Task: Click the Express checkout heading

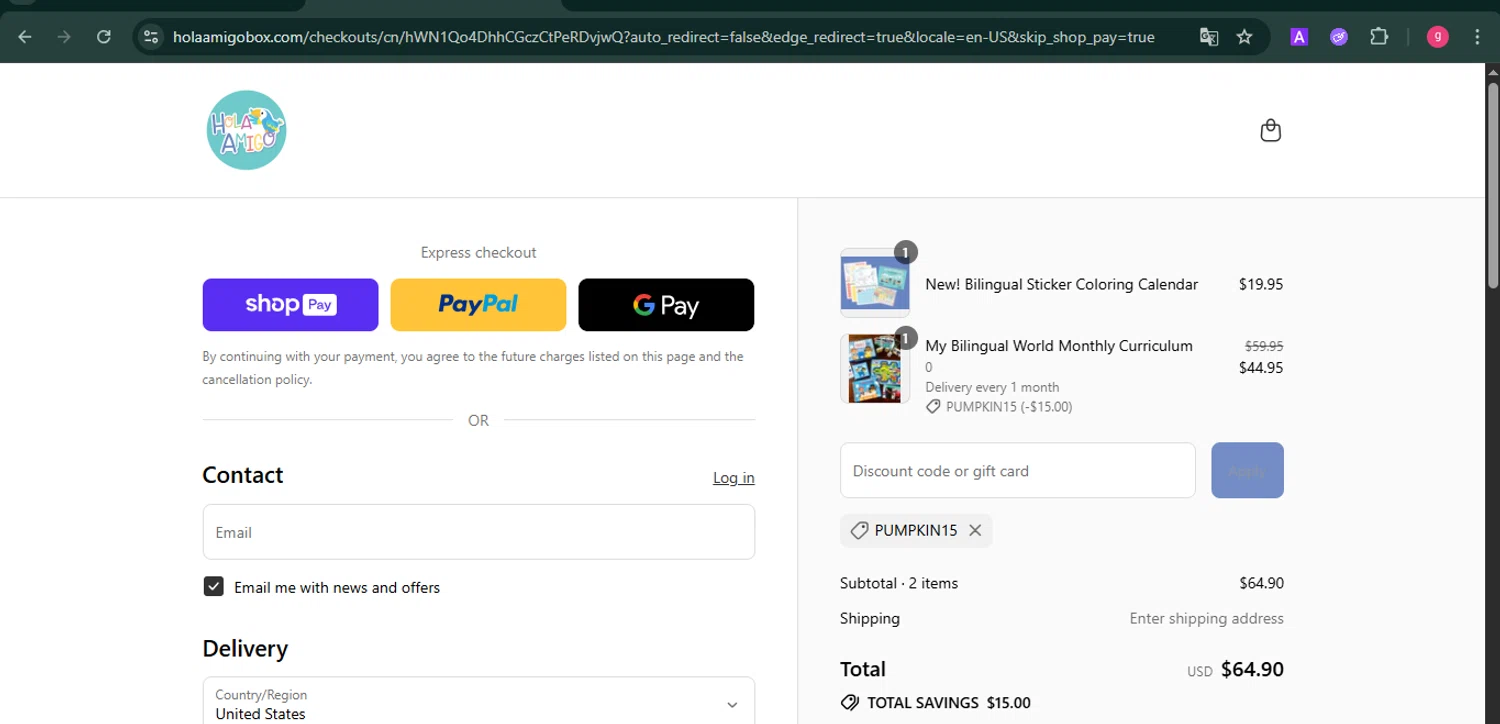Action: [x=478, y=253]
